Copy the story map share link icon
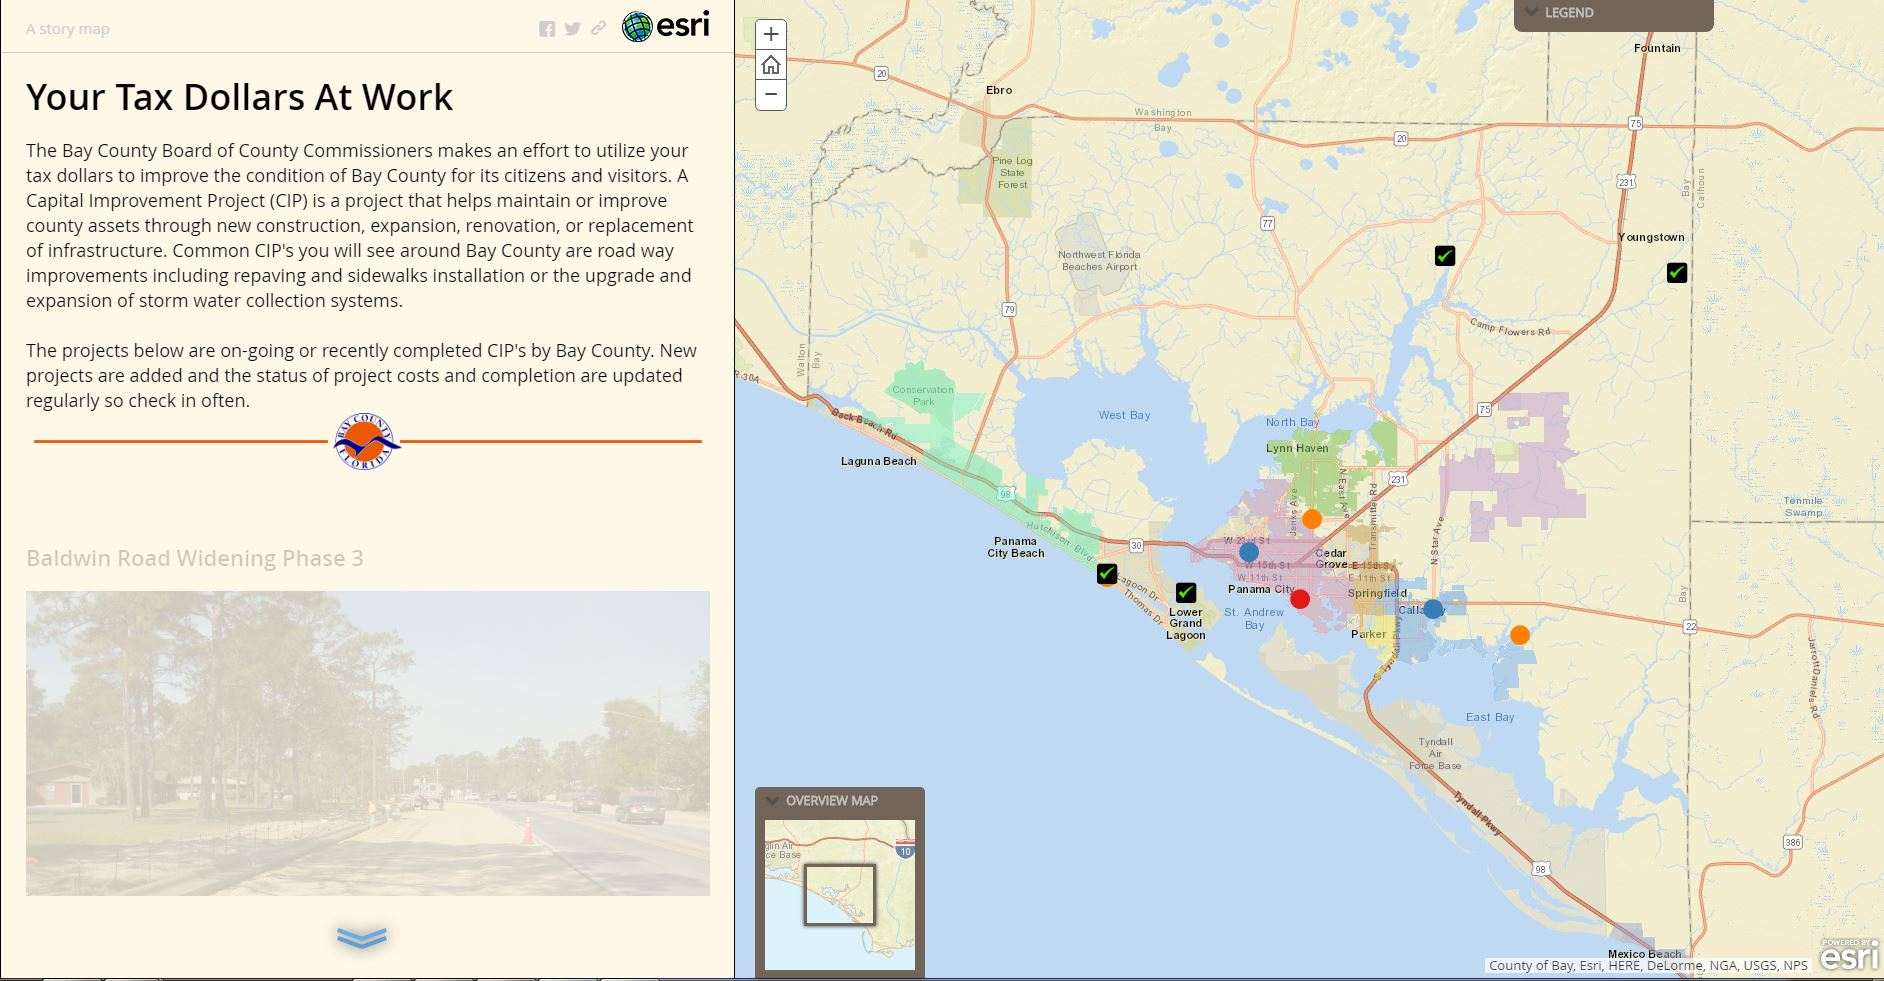This screenshot has width=1884, height=981. tap(598, 28)
